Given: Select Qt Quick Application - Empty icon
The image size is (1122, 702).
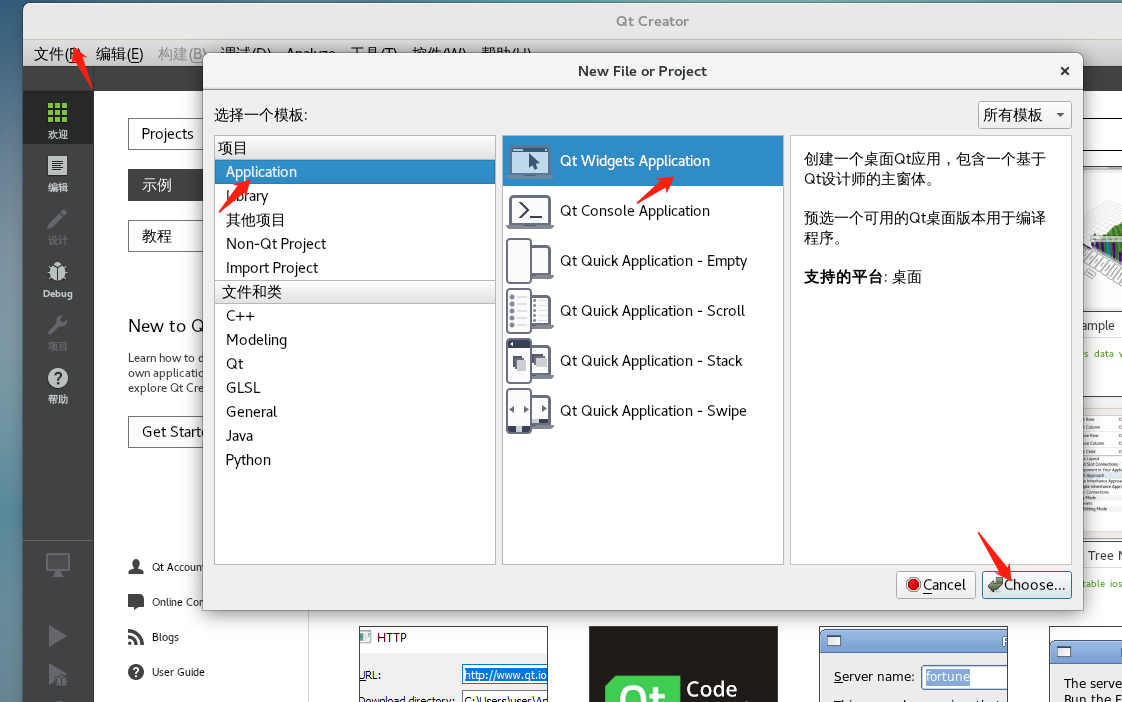Looking at the screenshot, I should point(530,261).
